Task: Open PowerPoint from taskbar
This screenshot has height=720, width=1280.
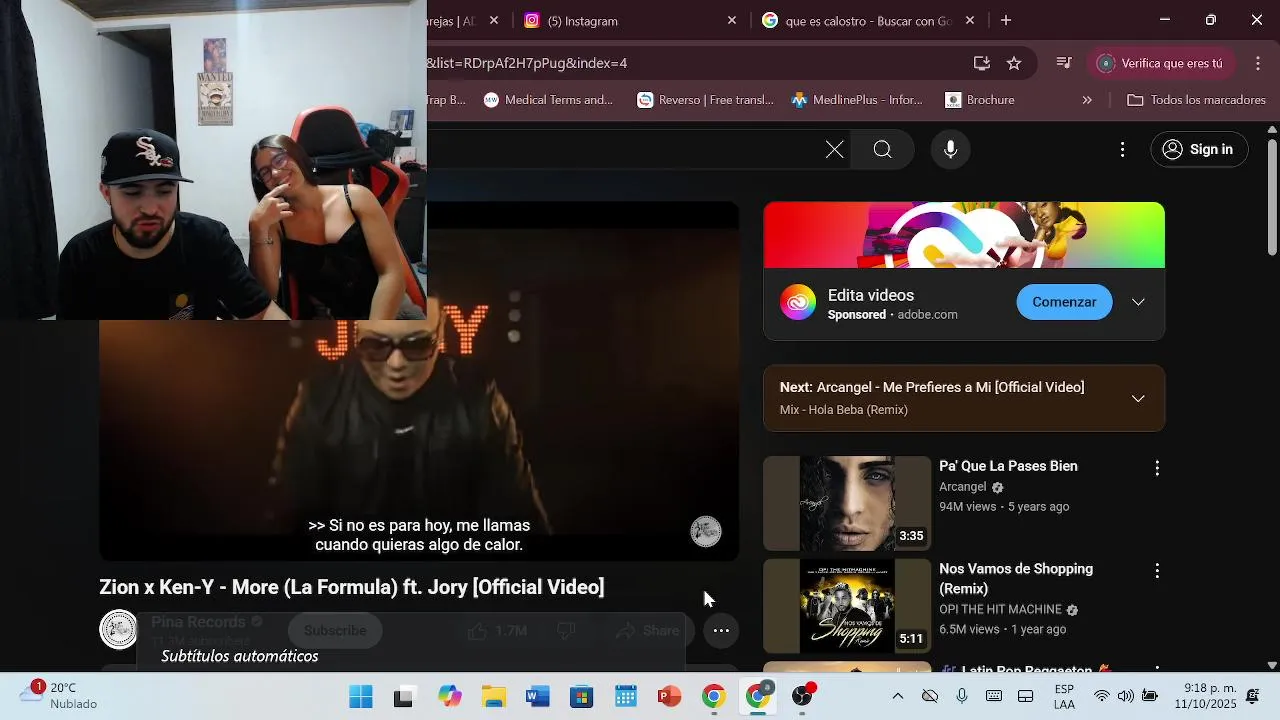Action: [670, 697]
